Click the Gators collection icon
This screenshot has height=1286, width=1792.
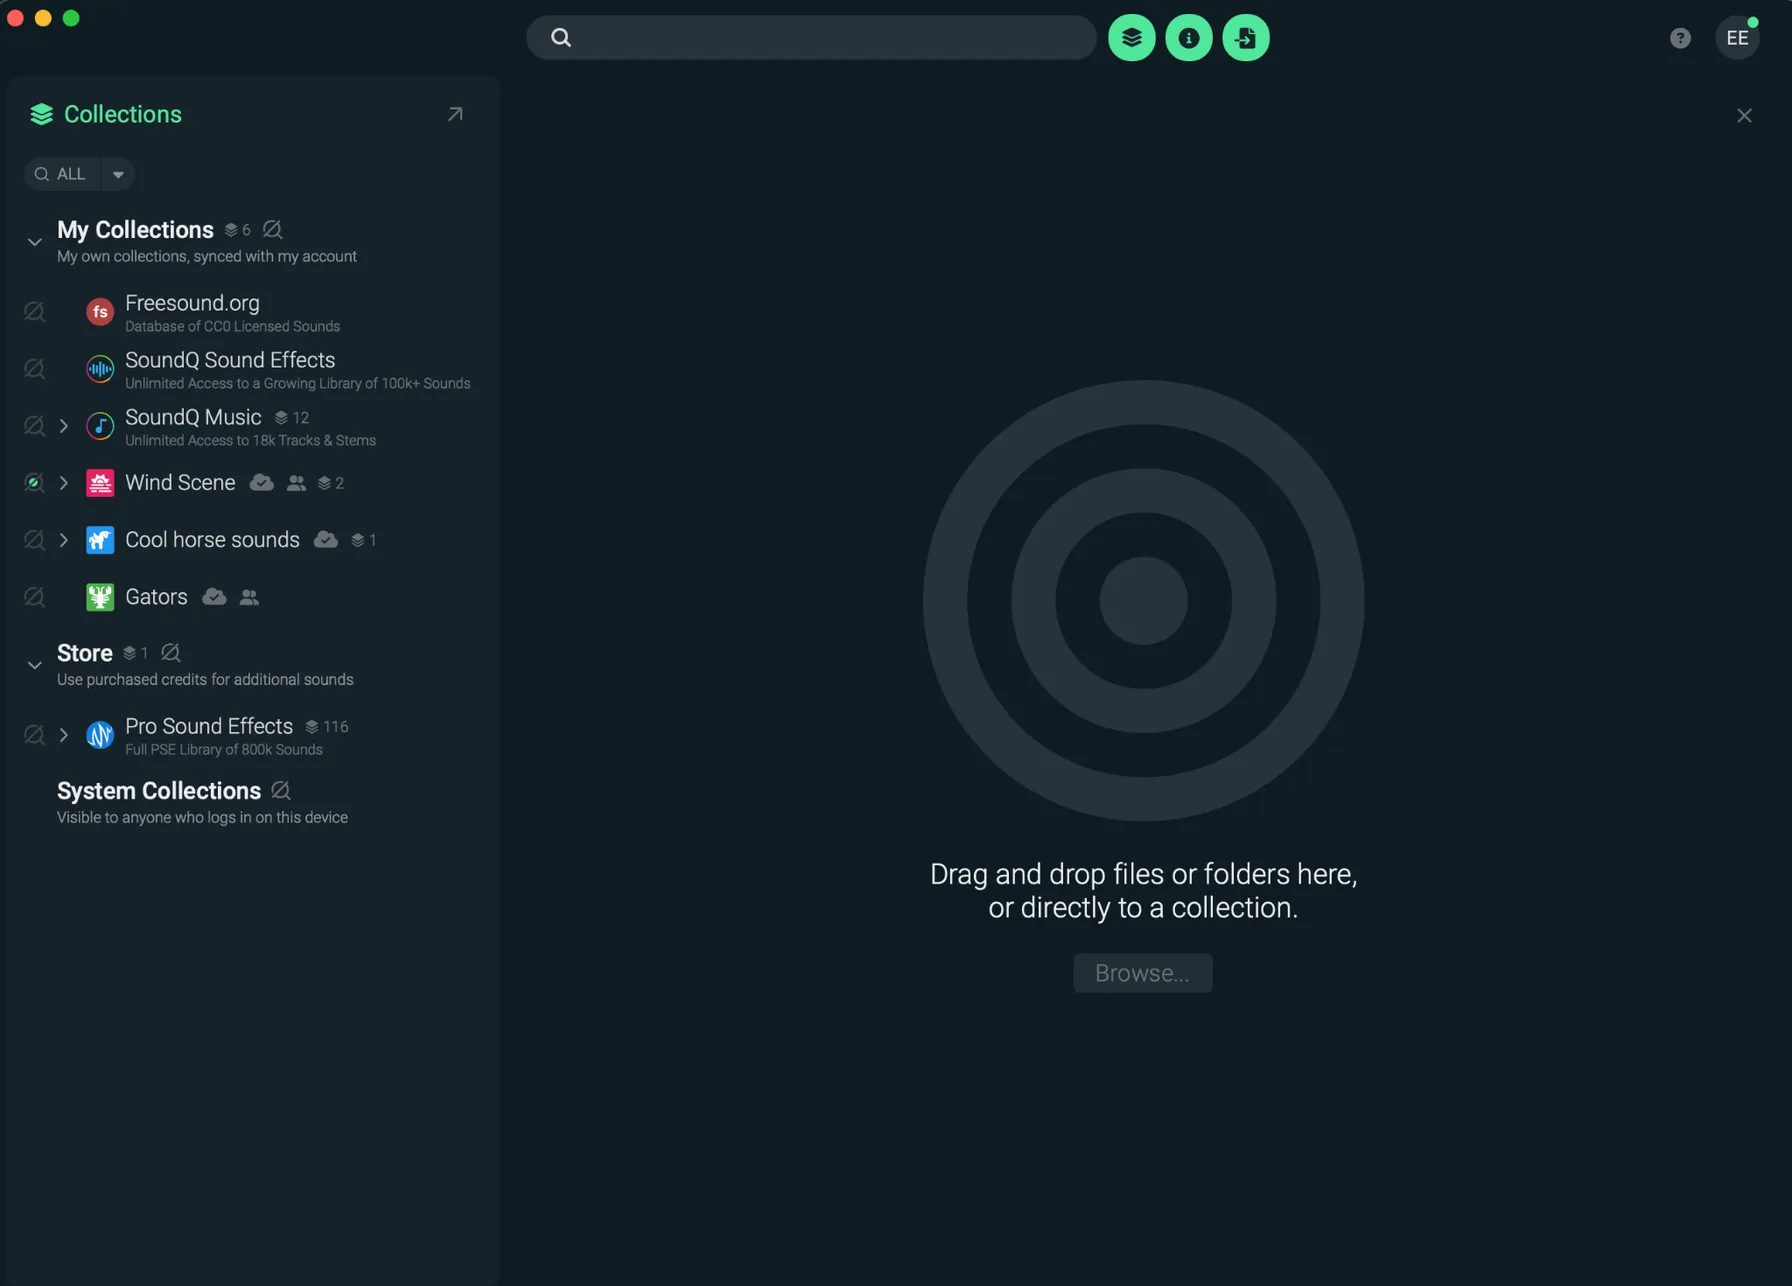[100, 597]
